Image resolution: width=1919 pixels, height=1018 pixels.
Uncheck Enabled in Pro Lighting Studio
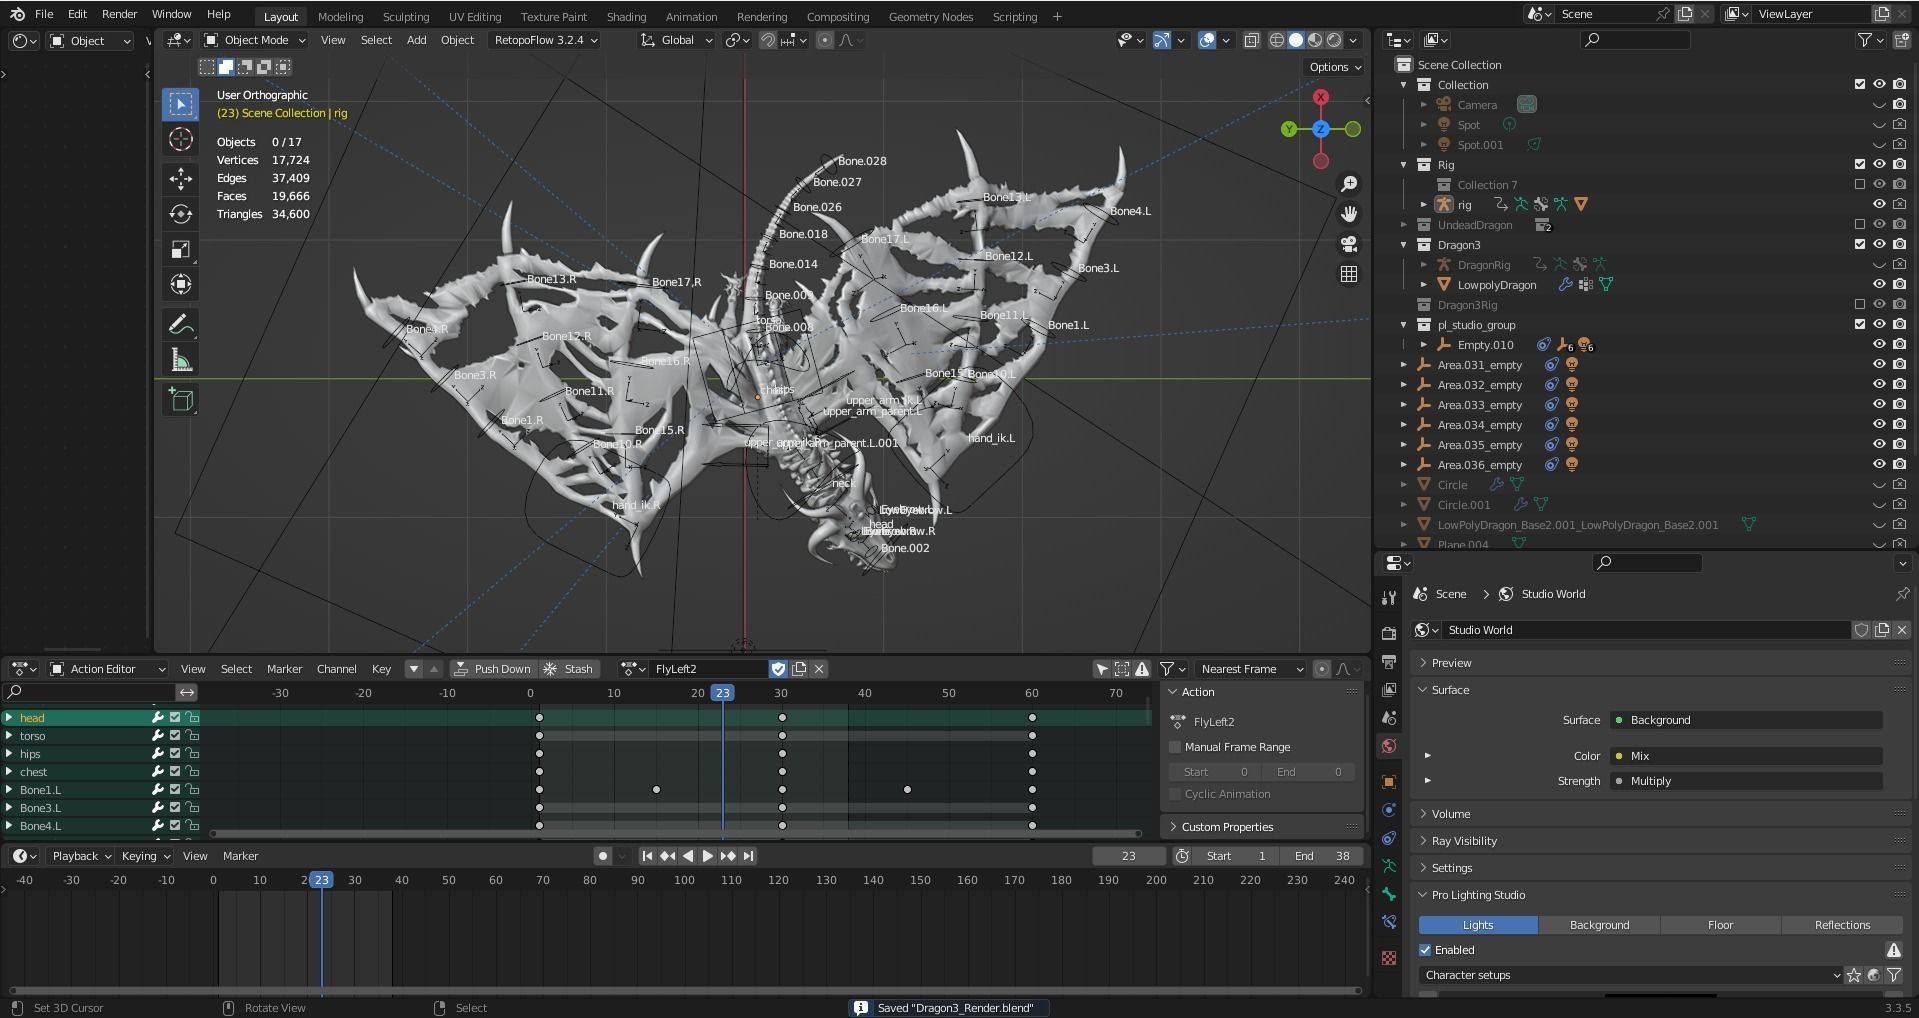tap(1425, 950)
